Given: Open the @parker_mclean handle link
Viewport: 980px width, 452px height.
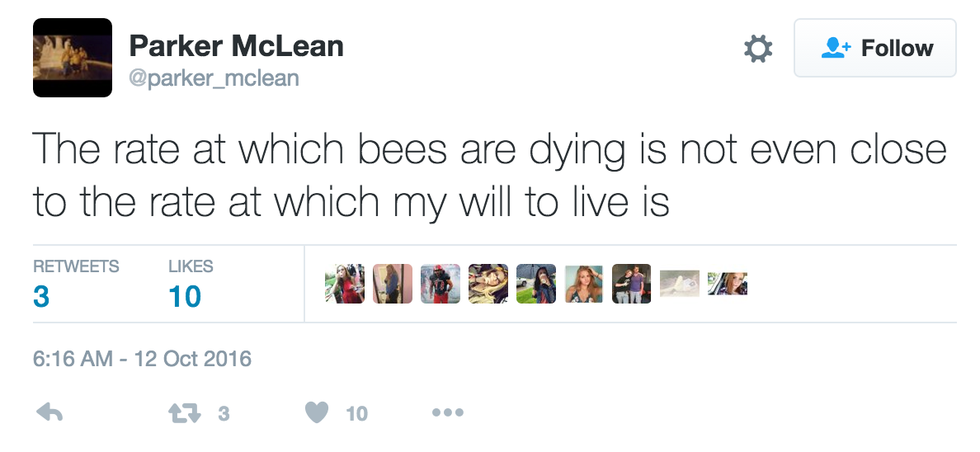Looking at the screenshot, I should (214, 77).
